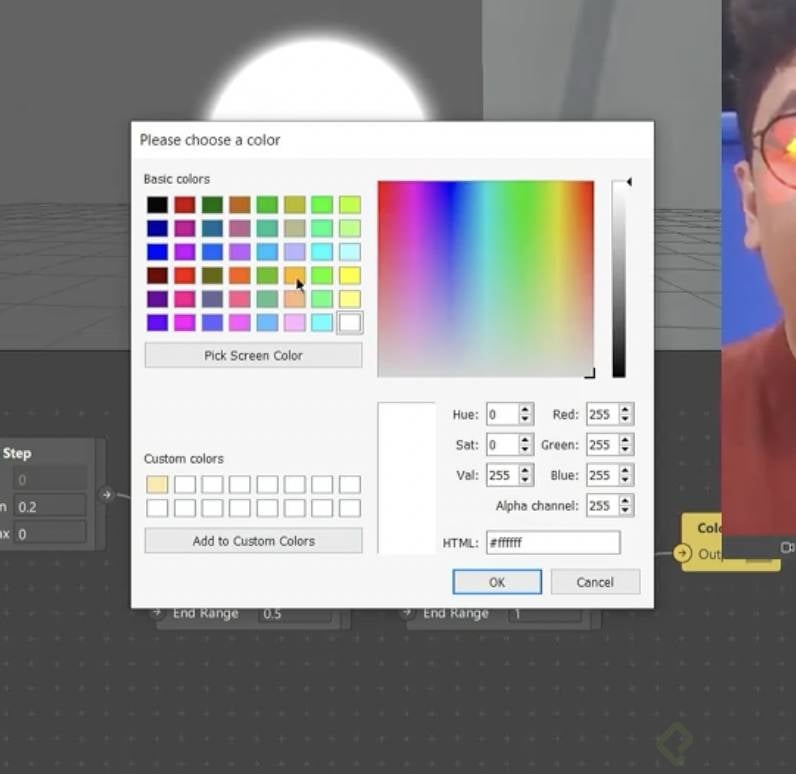
Task: Select the white basic color swatch
Action: click(x=350, y=323)
